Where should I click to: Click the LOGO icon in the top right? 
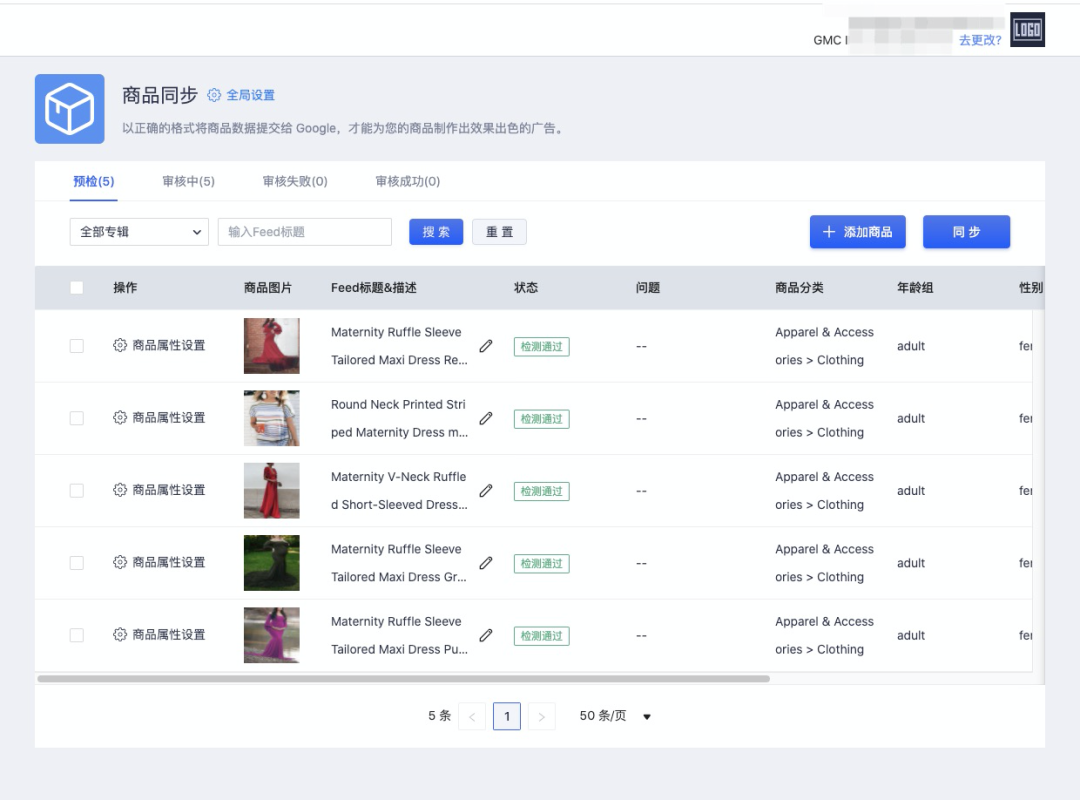1027,30
